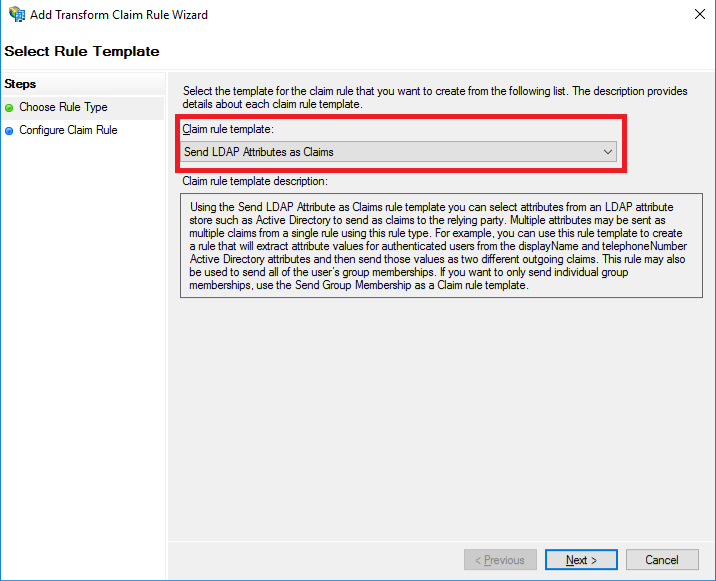Click the window title text in the title bar
The height and width of the screenshot is (581, 716).
click(x=121, y=15)
